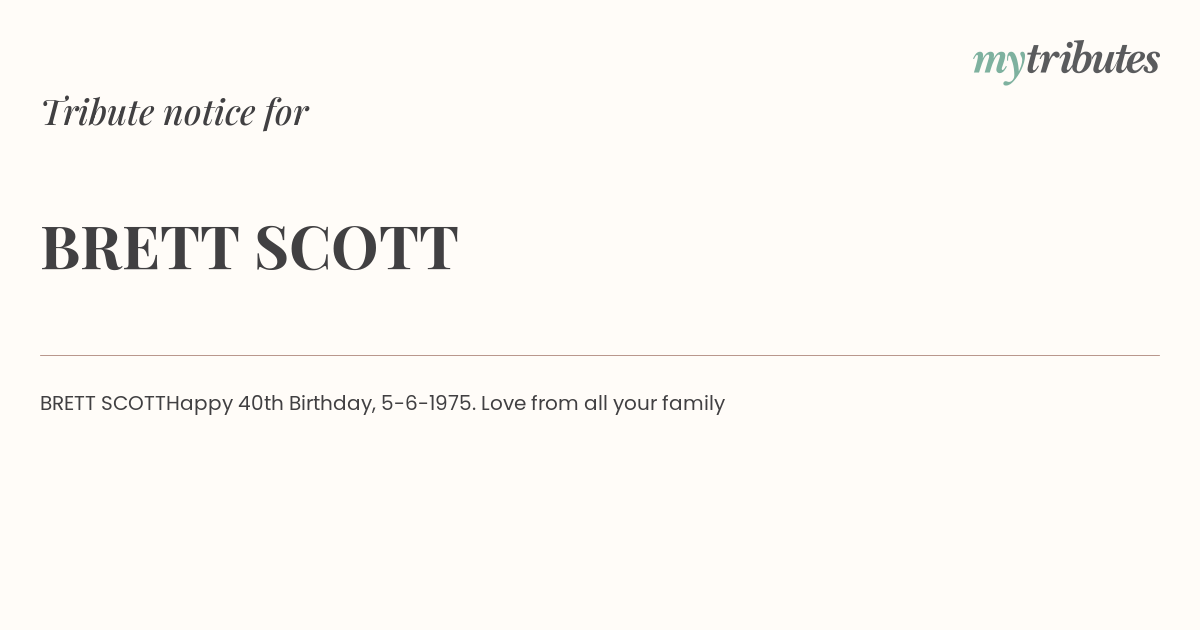Click the small "BRETT SCOTT" name in message
Viewport: 1200px width, 630px height.
102,403
